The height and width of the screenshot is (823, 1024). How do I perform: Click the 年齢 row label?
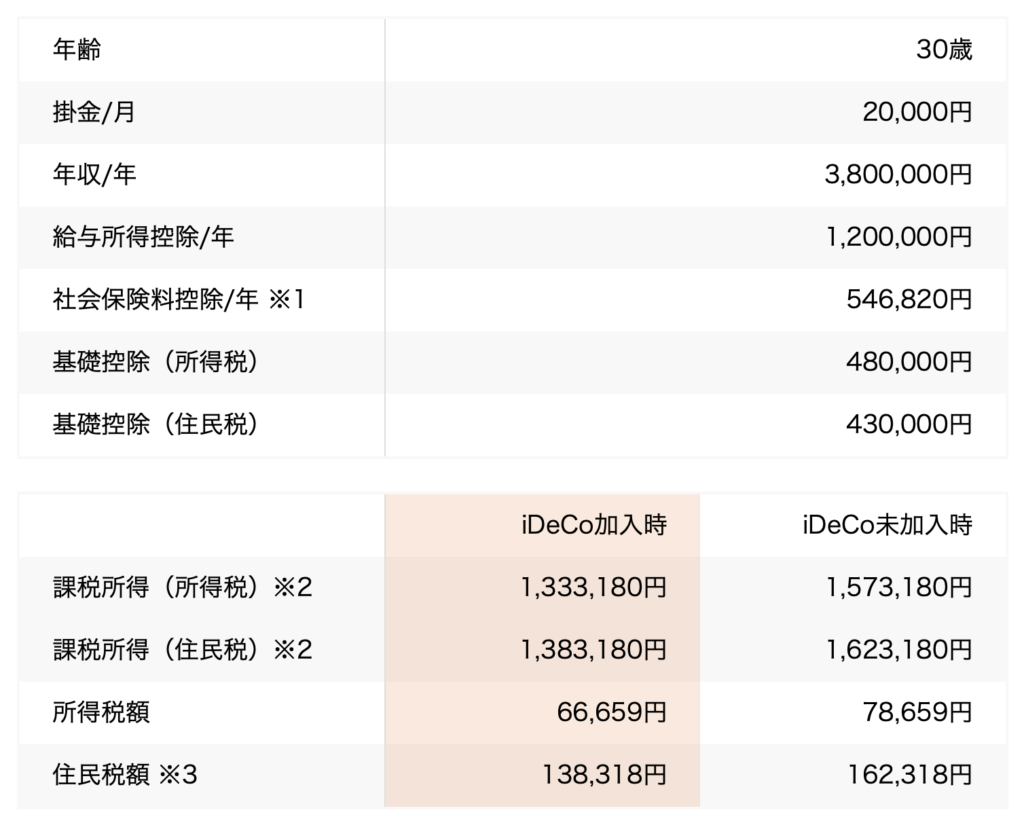pos(77,50)
